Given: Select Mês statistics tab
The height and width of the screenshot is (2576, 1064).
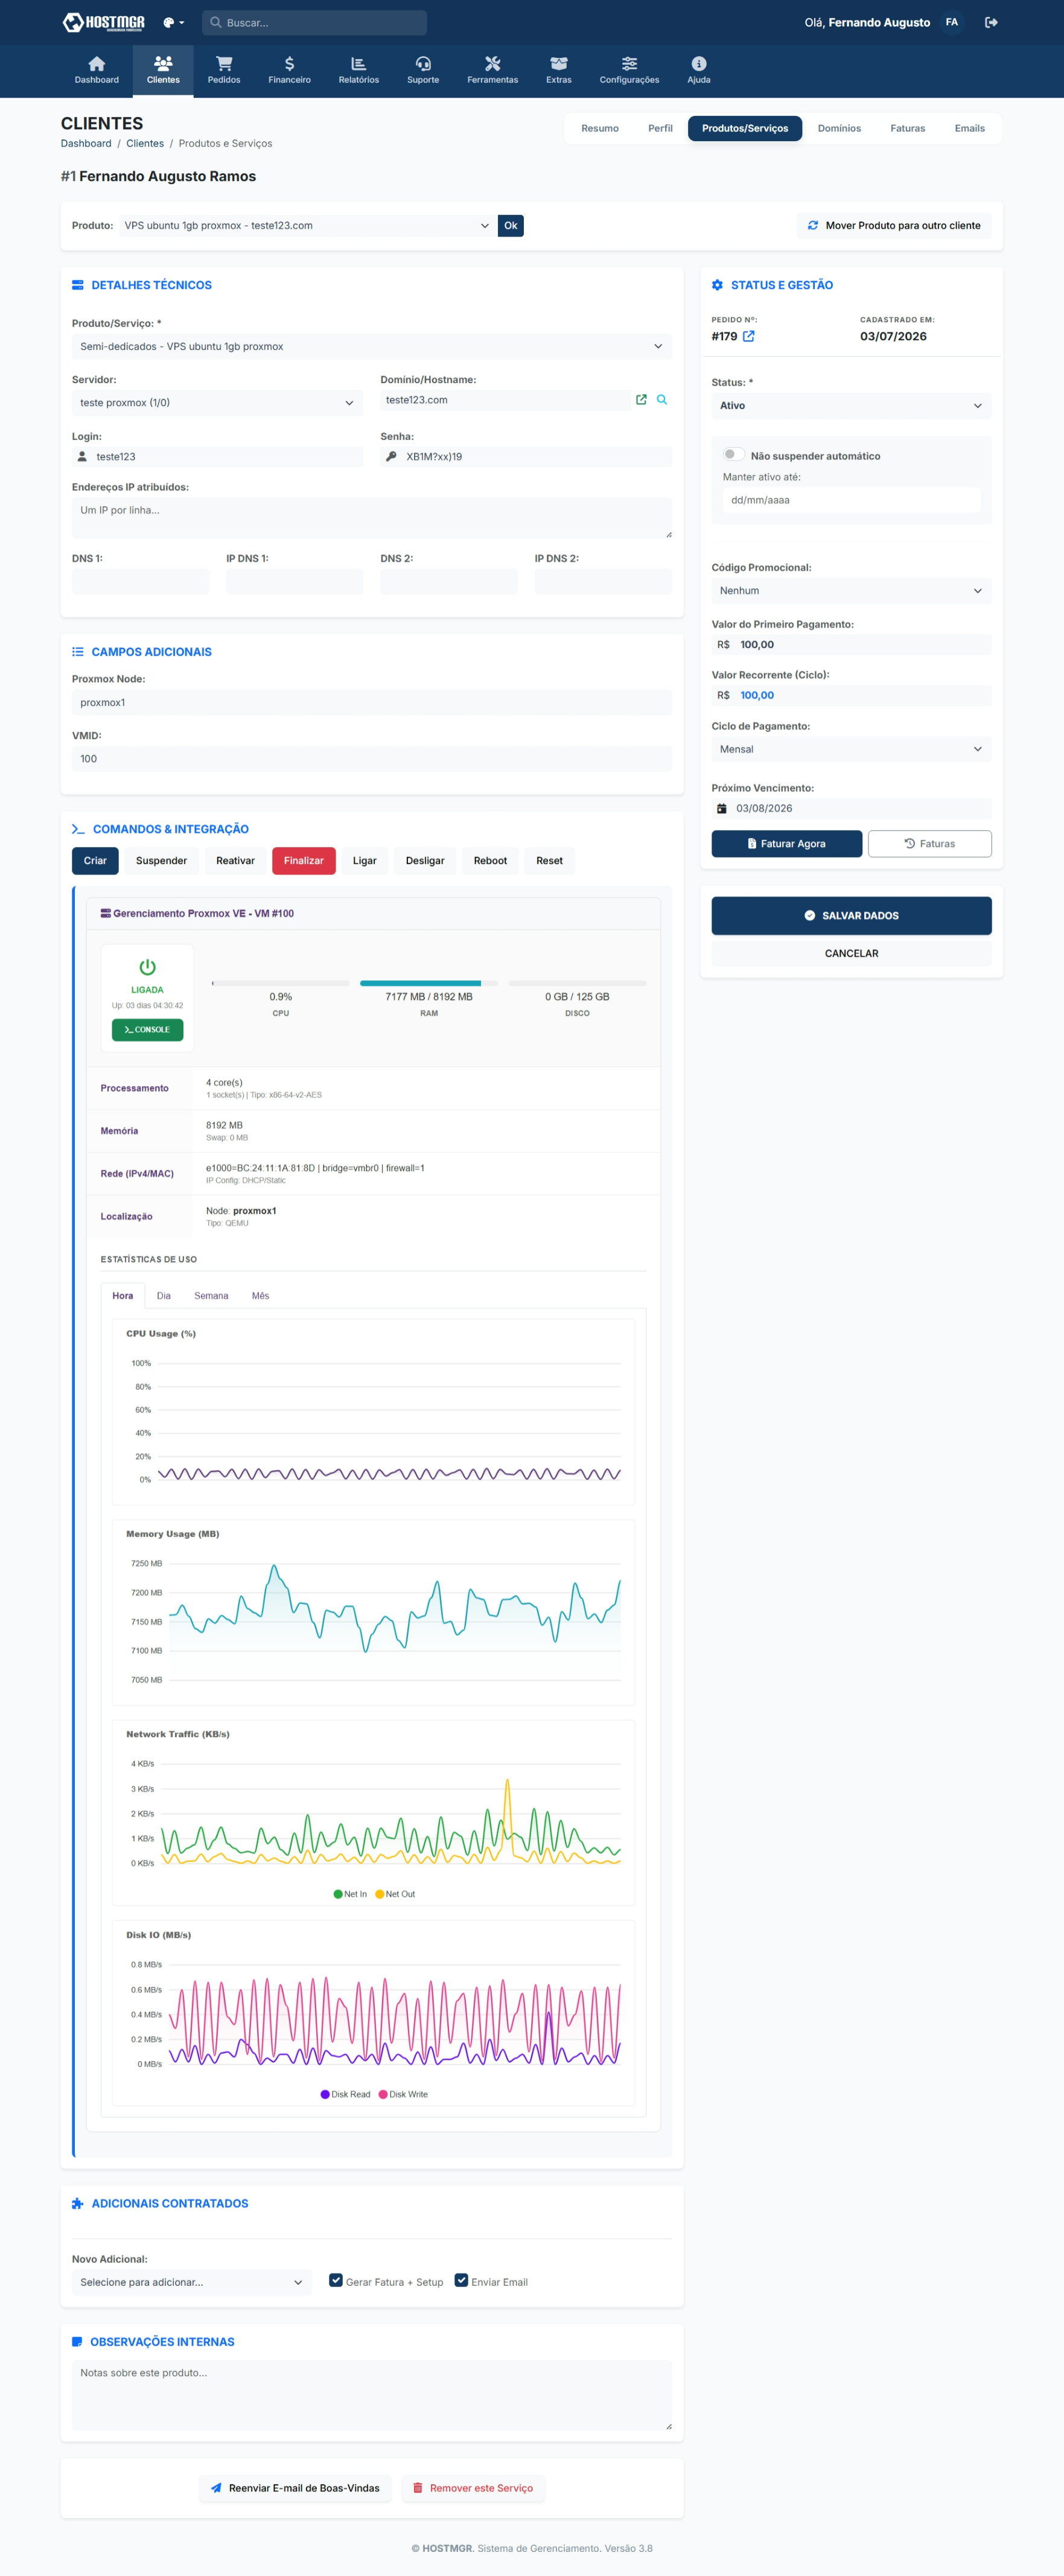Looking at the screenshot, I should [260, 1295].
